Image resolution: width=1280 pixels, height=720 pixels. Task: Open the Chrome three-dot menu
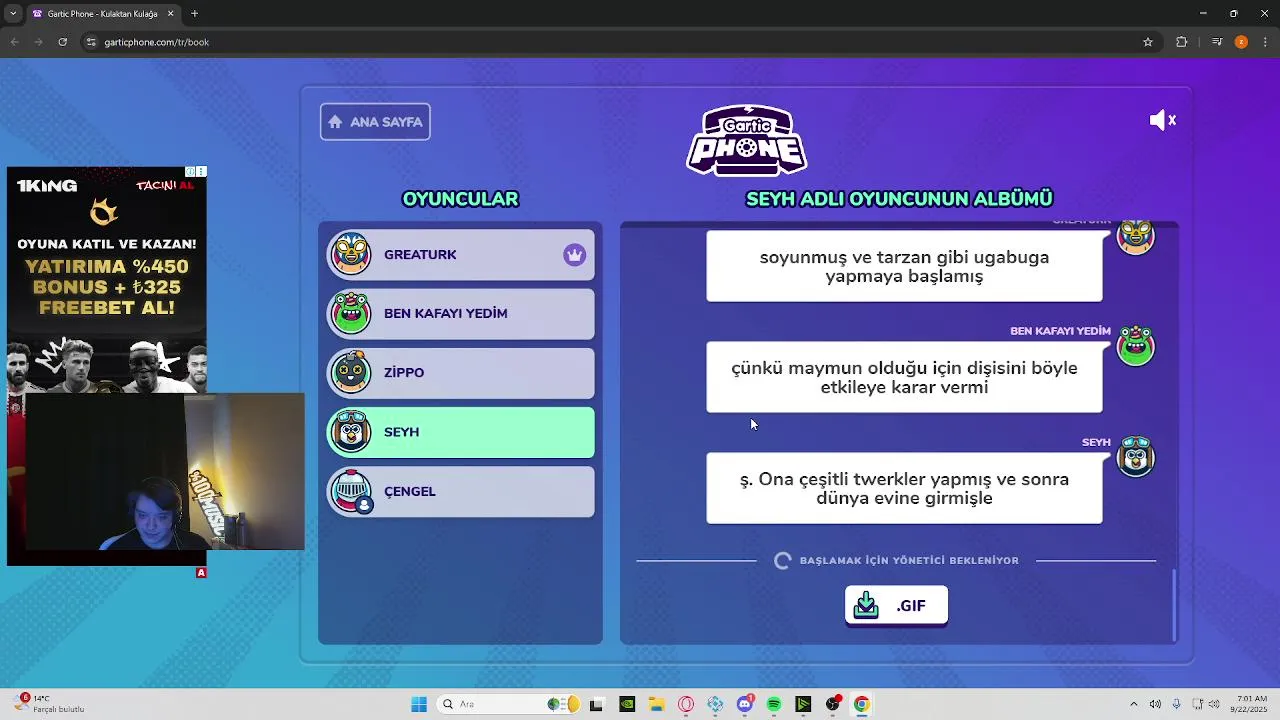coord(1265,42)
